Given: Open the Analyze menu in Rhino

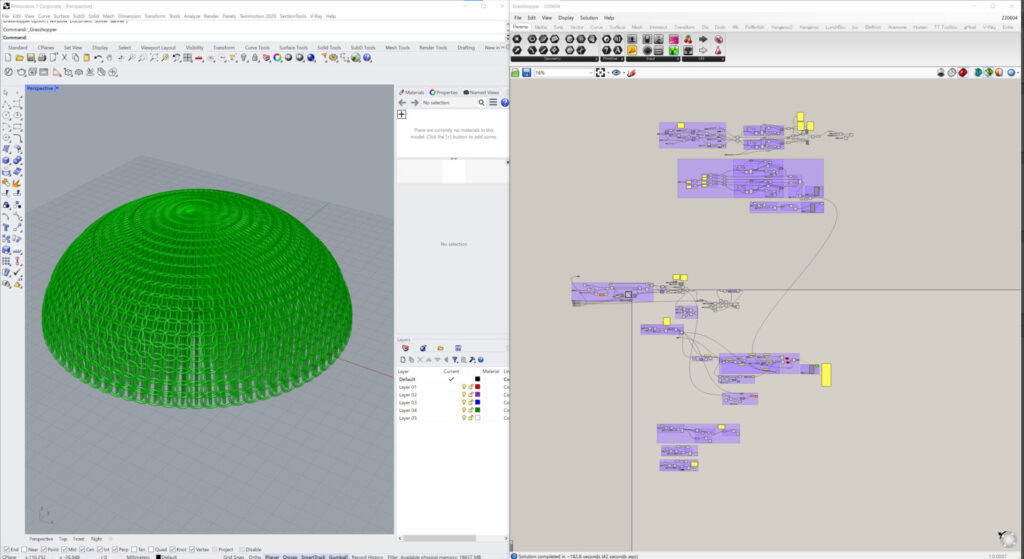Looking at the screenshot, I should click(x=191, y=16).
